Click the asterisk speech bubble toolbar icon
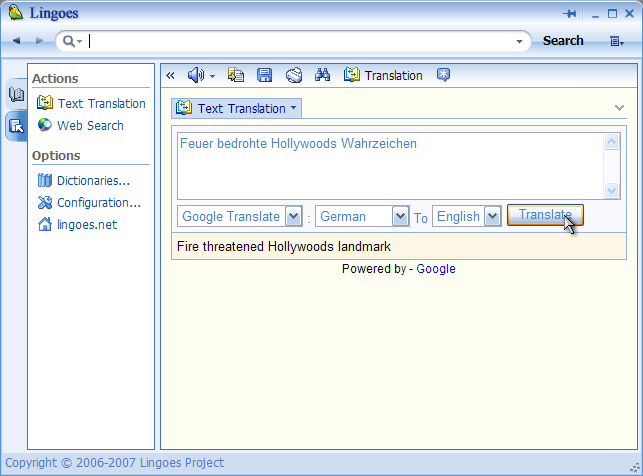The height and width of the screenshot is (476, 643). [x=443, y=75]
